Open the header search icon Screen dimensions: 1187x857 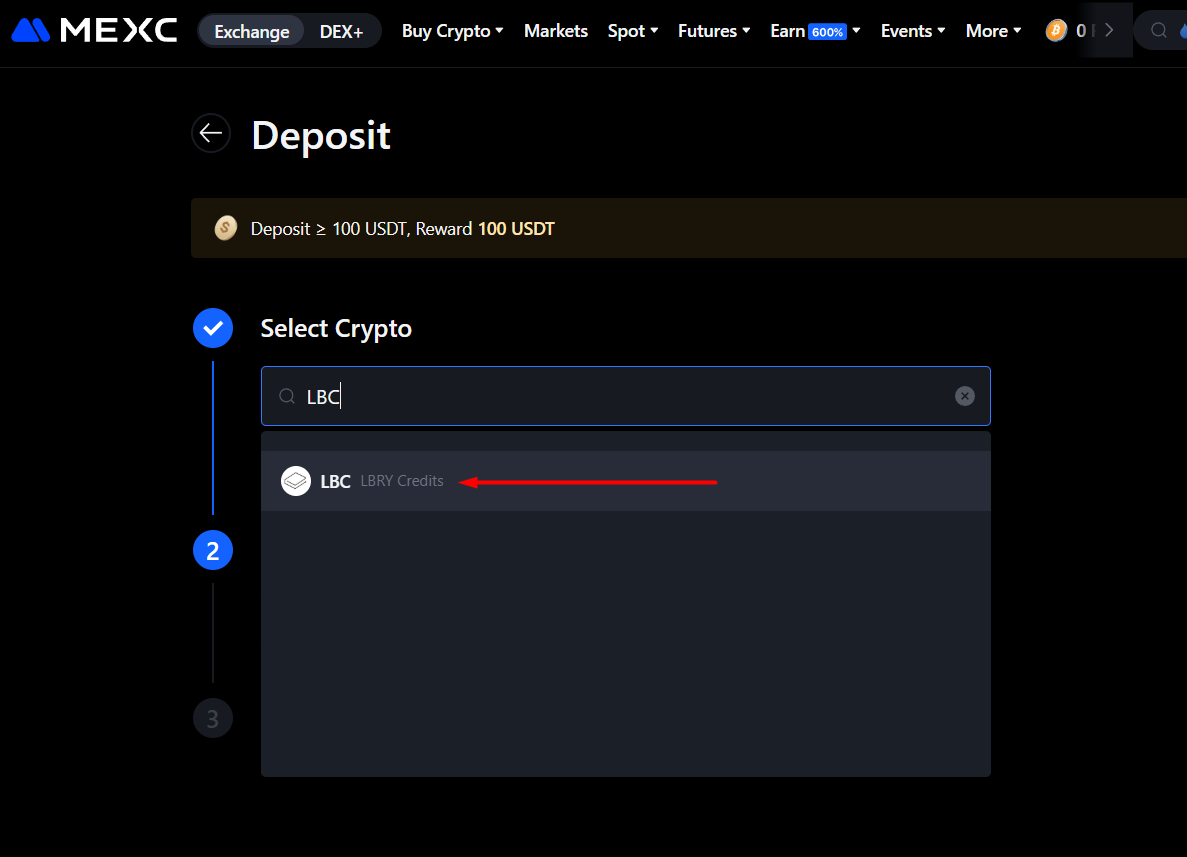[1158, 30]
